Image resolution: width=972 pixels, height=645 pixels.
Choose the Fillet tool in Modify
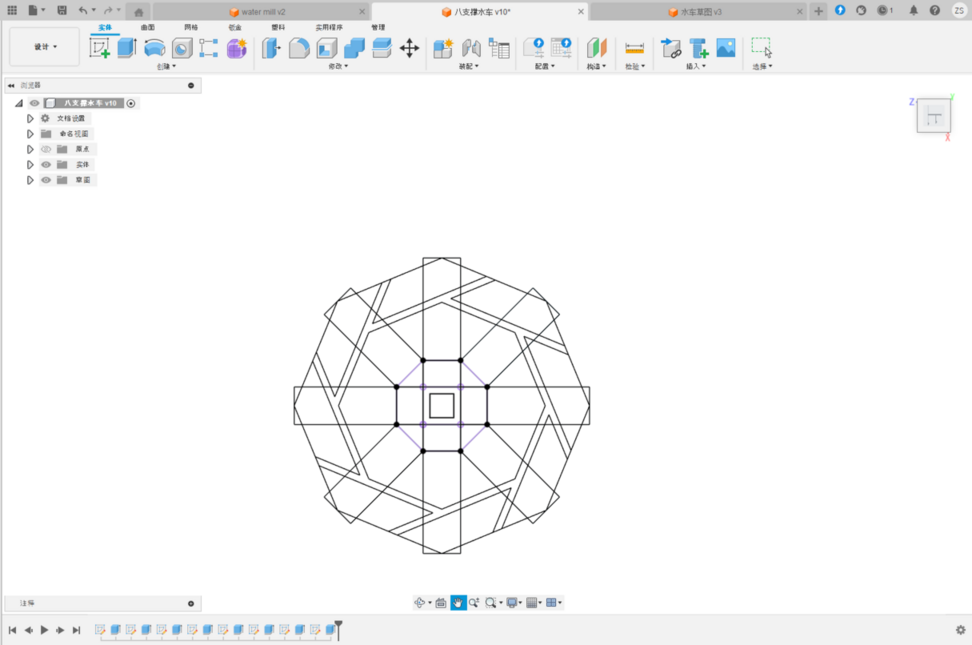(299, 48)
